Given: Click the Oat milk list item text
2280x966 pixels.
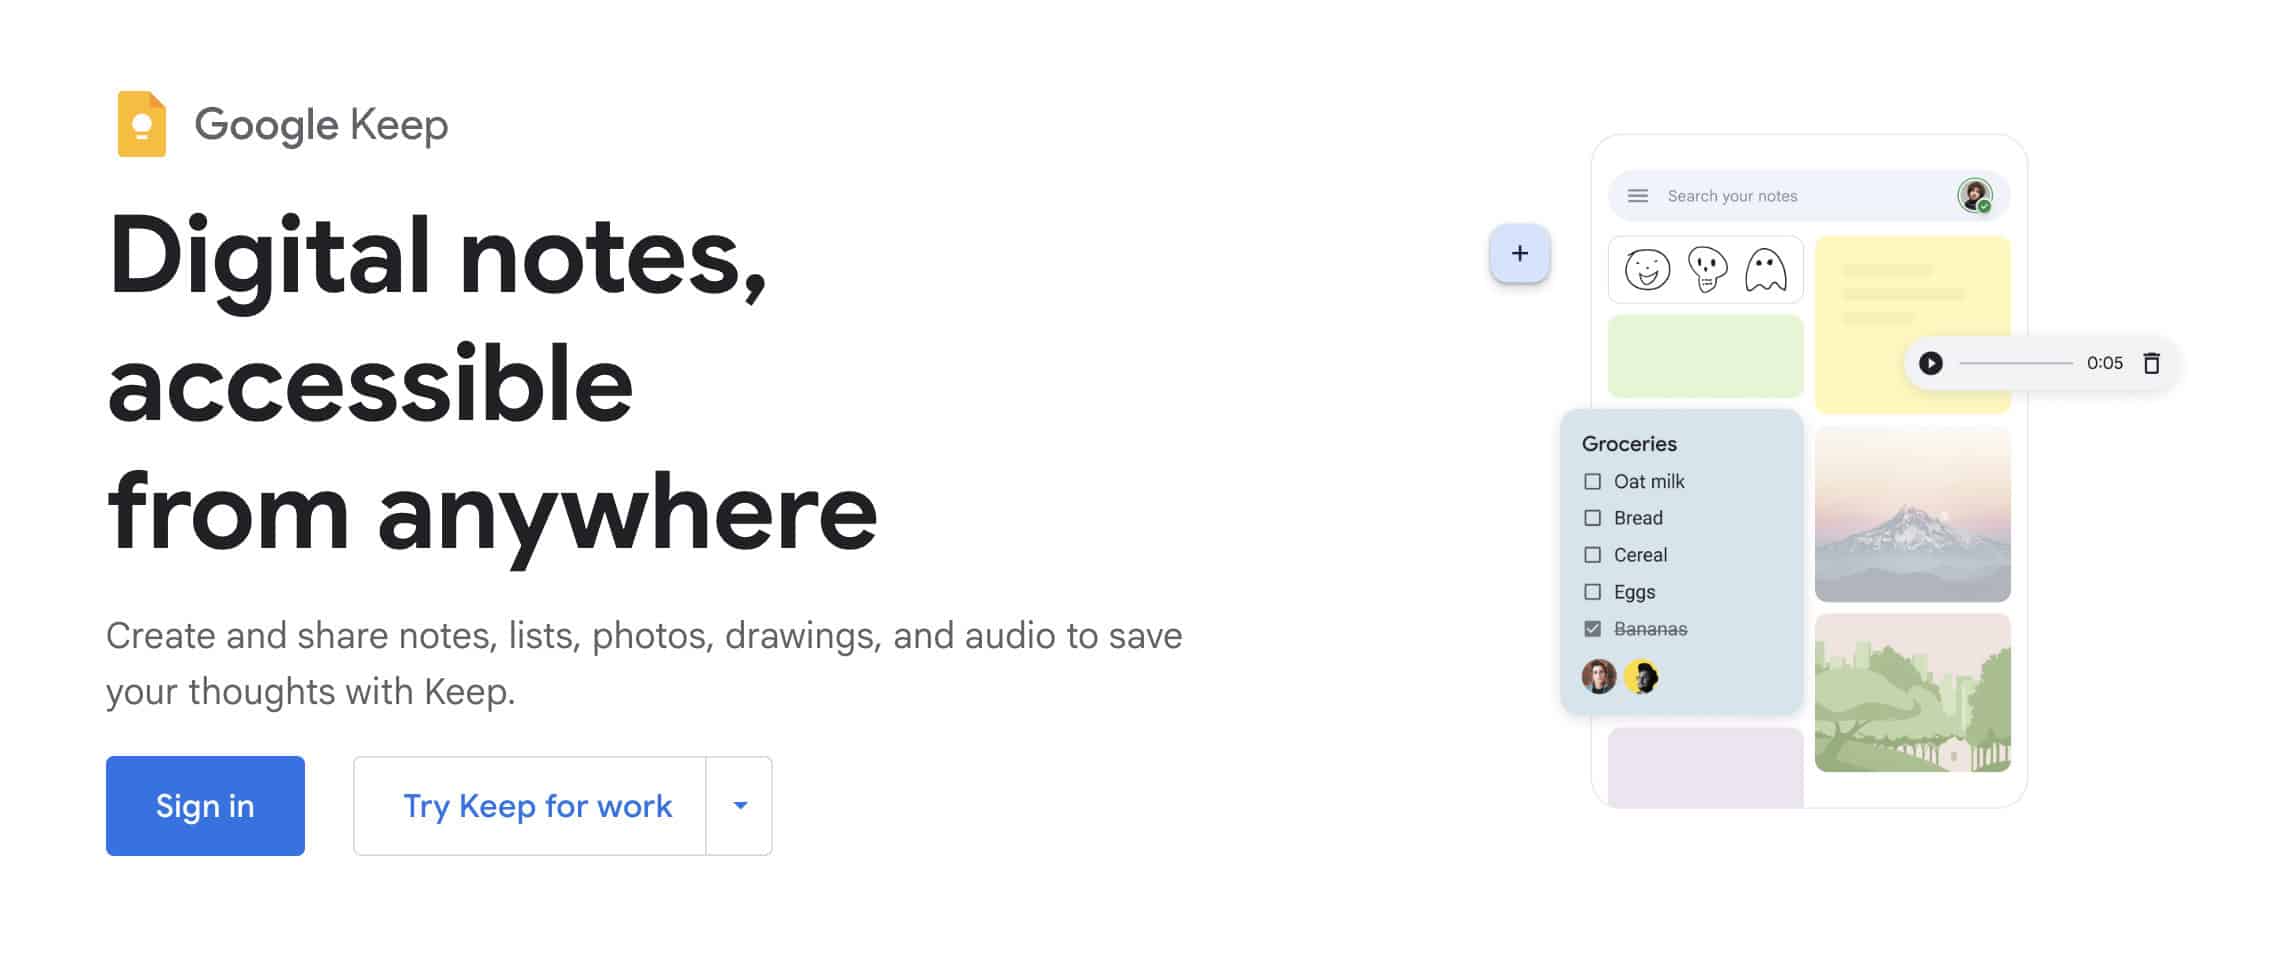Looking at the screenshot, I should click(1649, 482).
